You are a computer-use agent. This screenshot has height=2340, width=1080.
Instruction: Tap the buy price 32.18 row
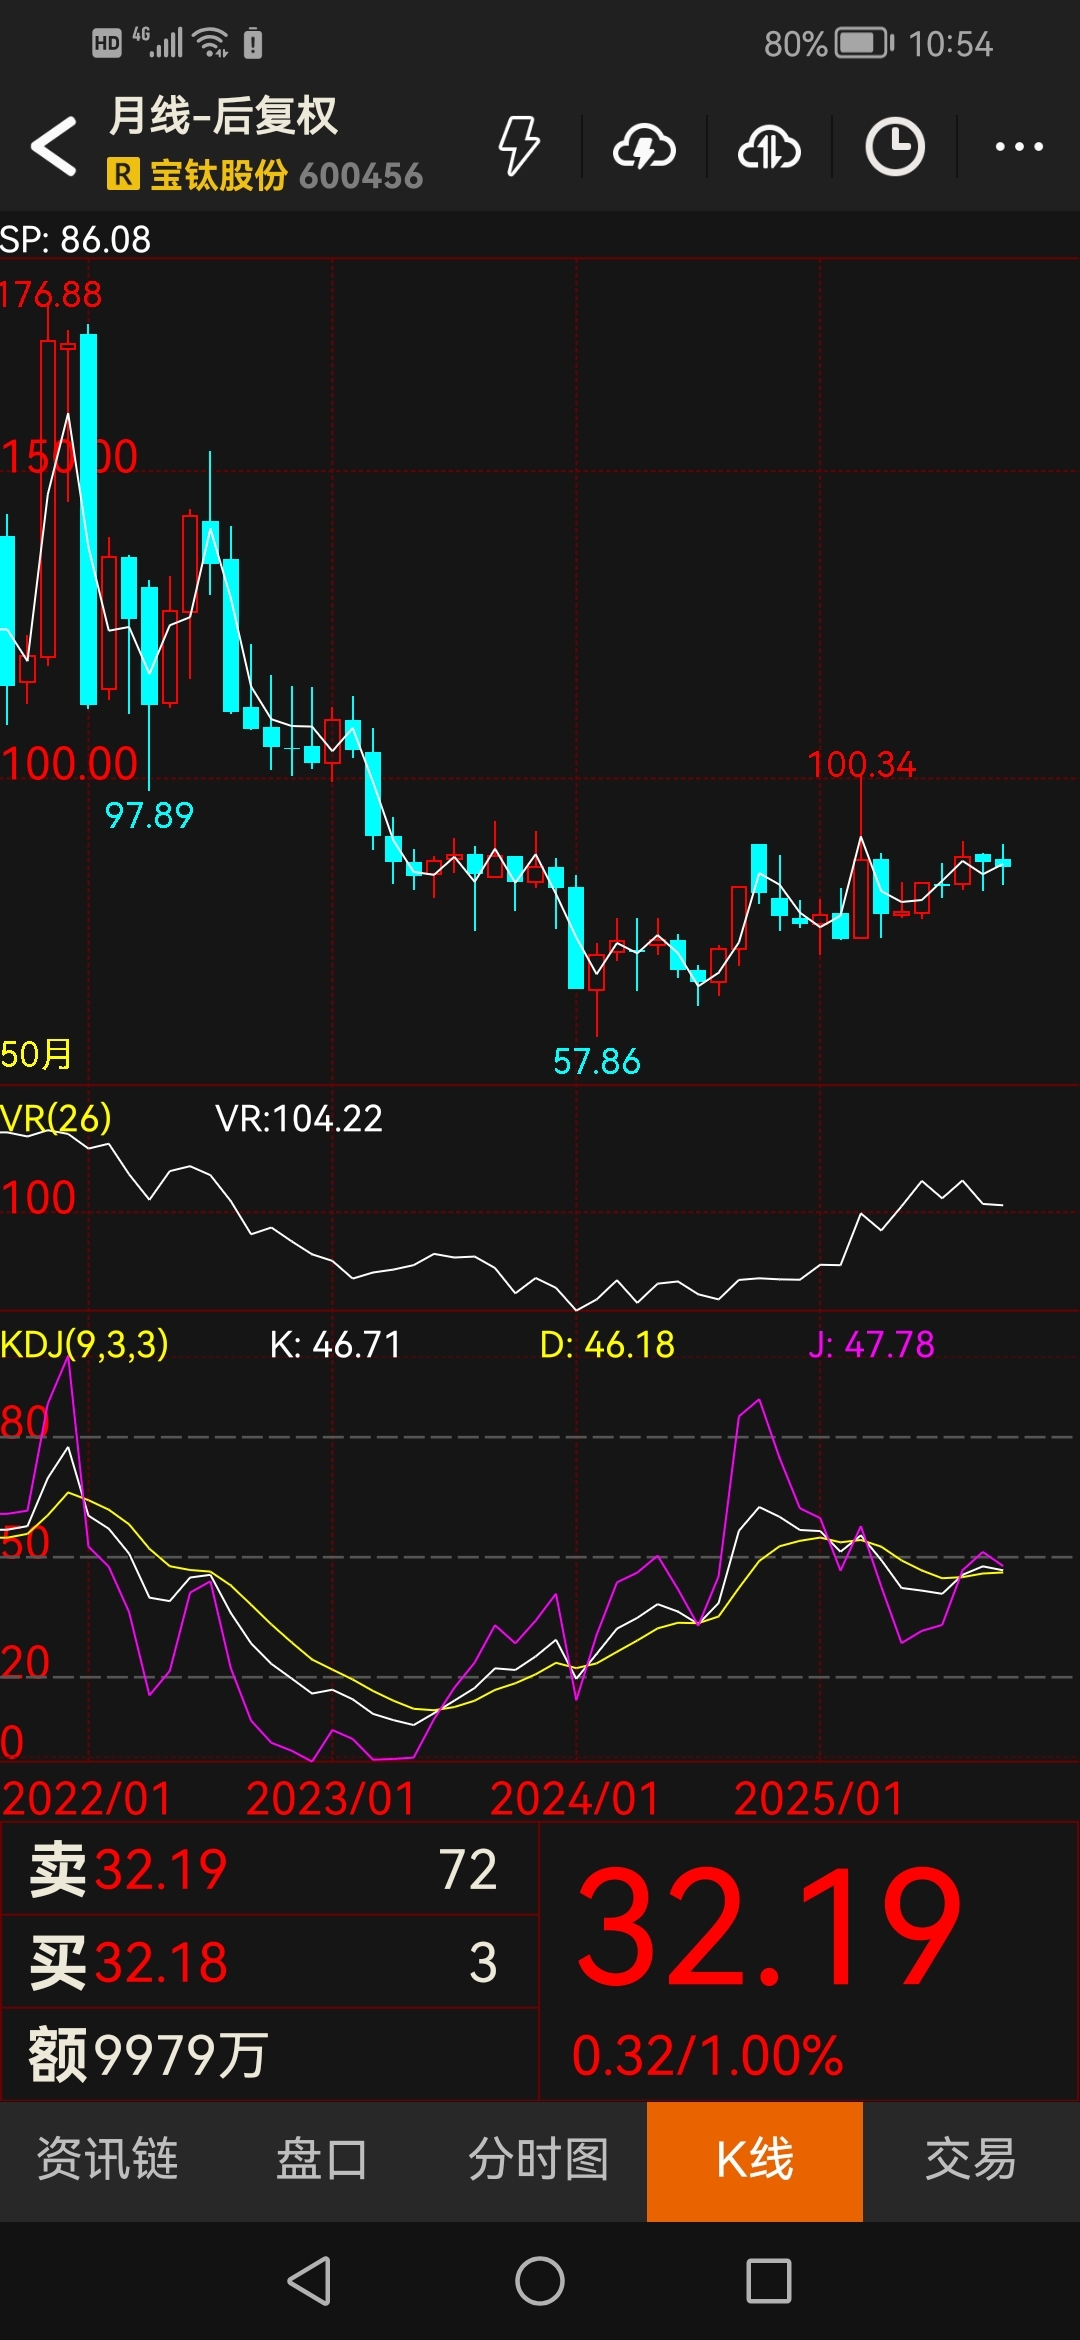click(x=270, y=1962)
